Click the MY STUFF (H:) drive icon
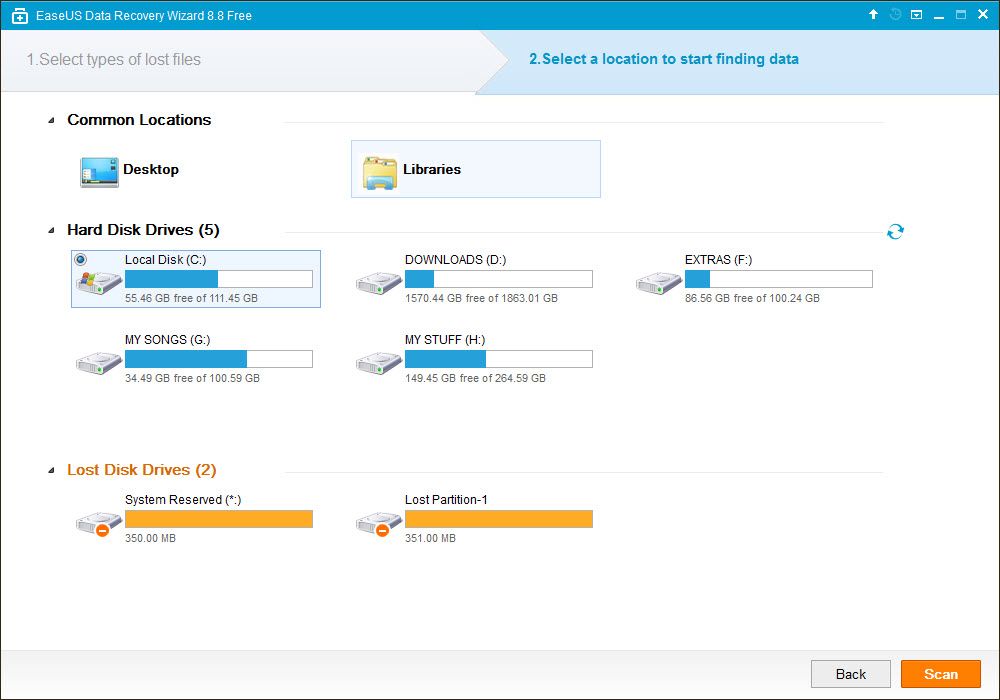1000x700 pixels. click(x=379, y=363)
